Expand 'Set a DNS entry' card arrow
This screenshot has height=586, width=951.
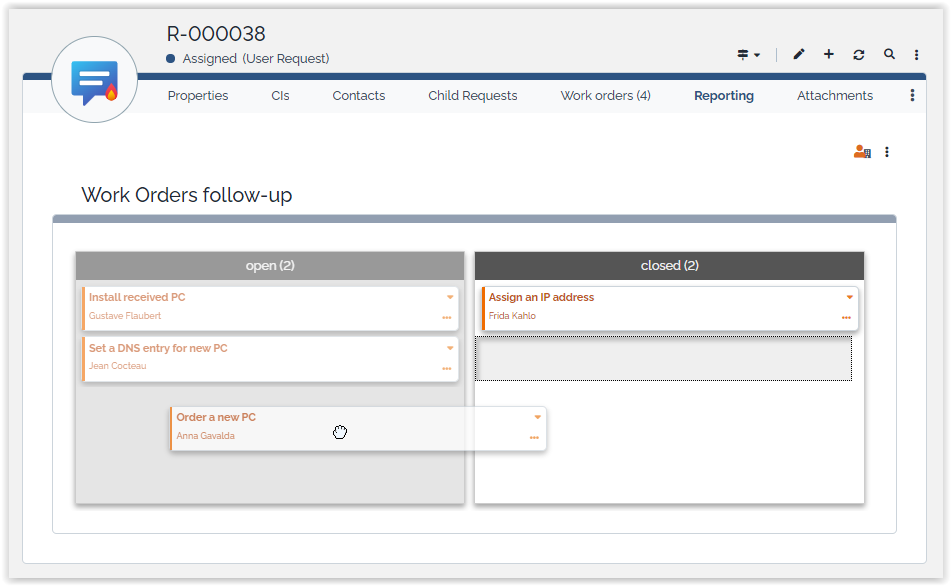[450, 349]
